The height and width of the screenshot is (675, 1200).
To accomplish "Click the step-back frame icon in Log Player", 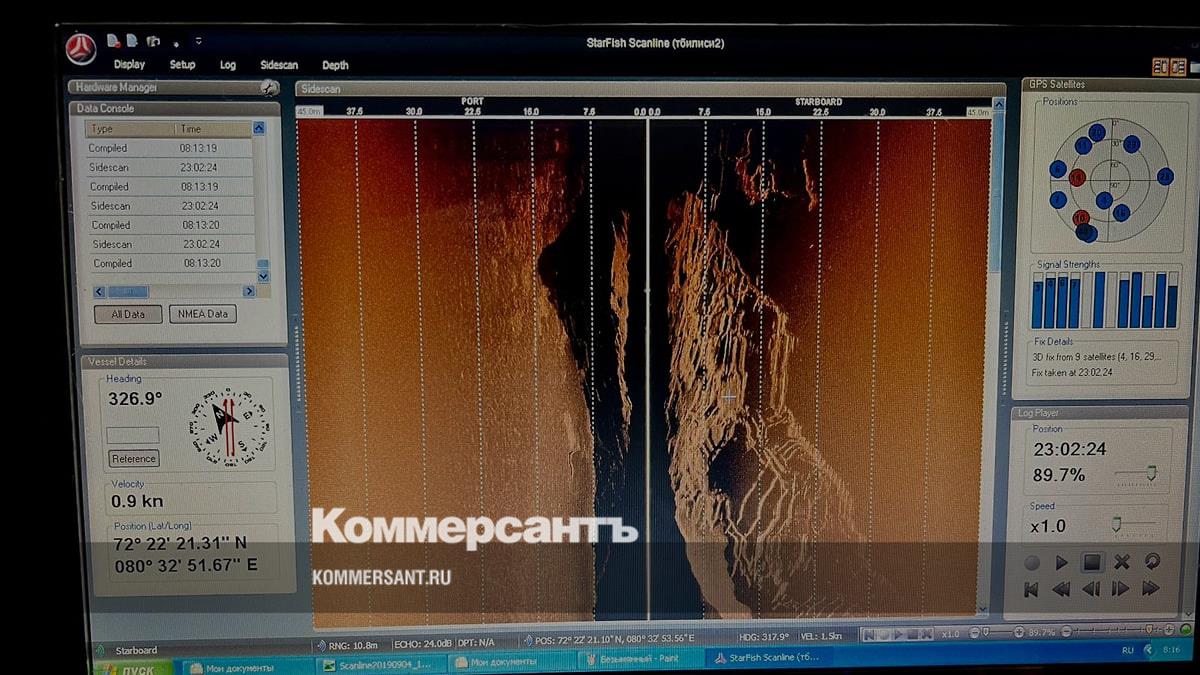I will tap(1091, 589).
